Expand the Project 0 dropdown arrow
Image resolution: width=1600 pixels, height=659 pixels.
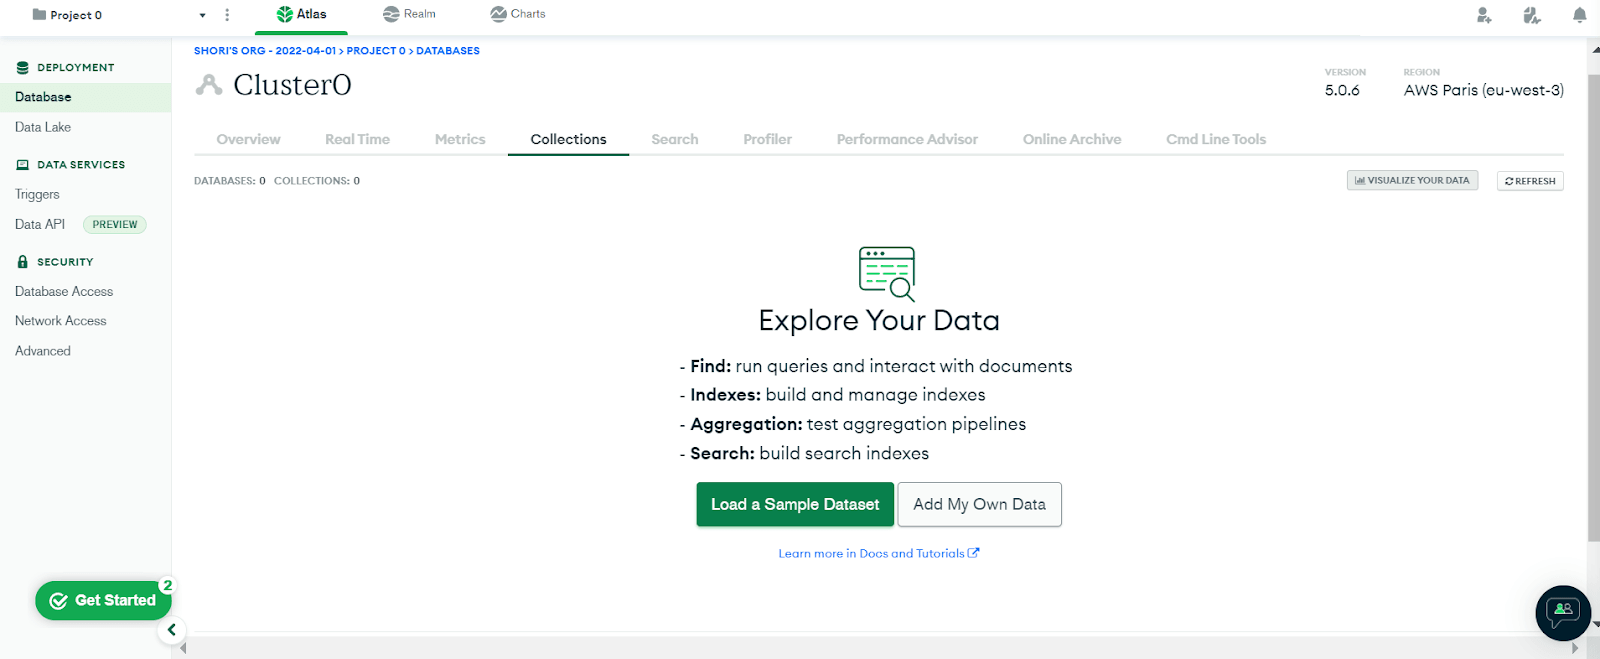pos(202,15)
